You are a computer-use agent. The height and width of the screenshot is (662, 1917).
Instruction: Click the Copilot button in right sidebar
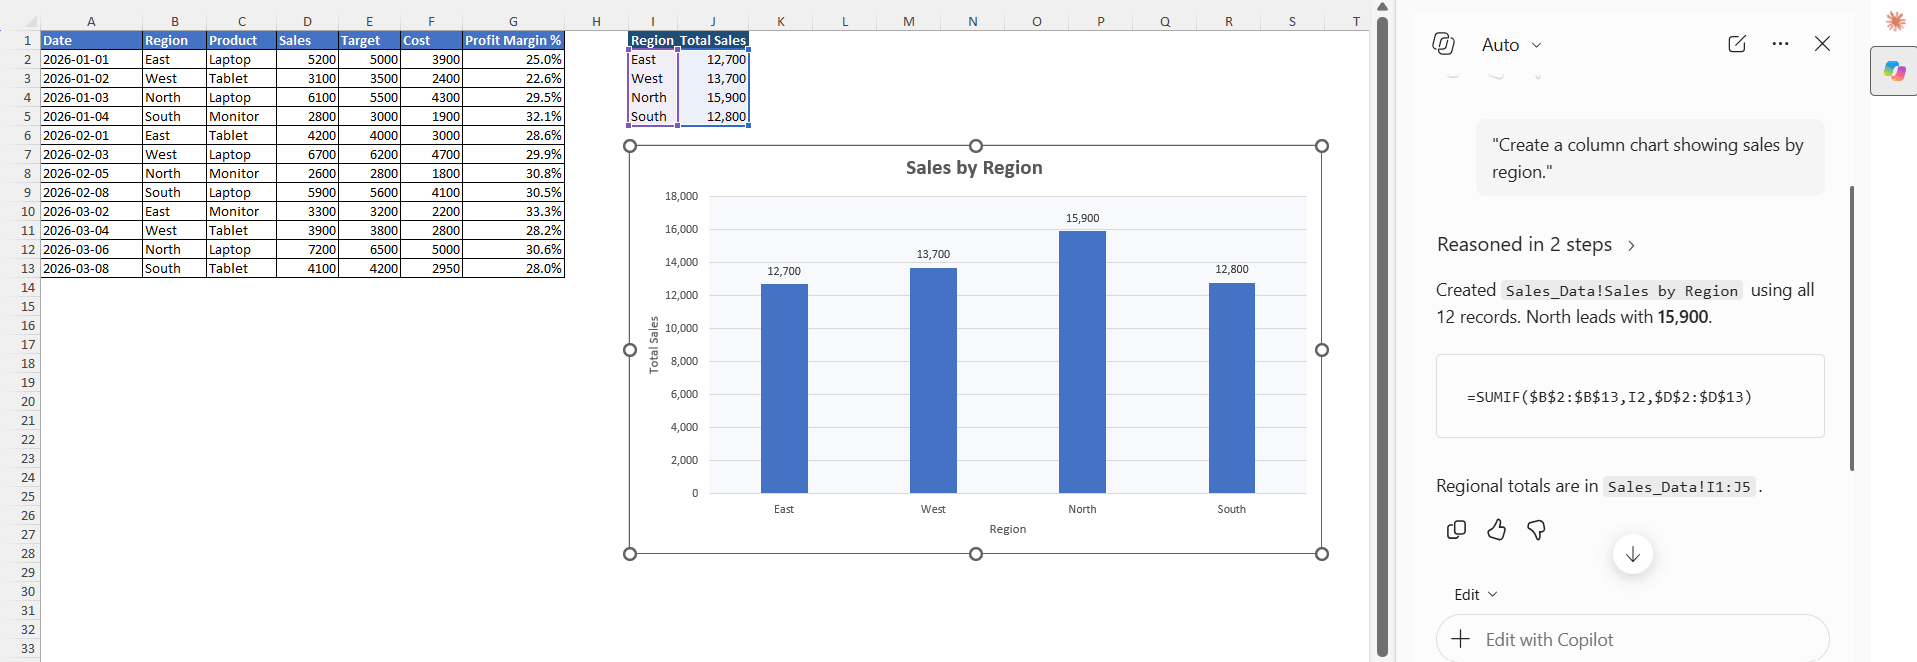(x=1894, y=71)
